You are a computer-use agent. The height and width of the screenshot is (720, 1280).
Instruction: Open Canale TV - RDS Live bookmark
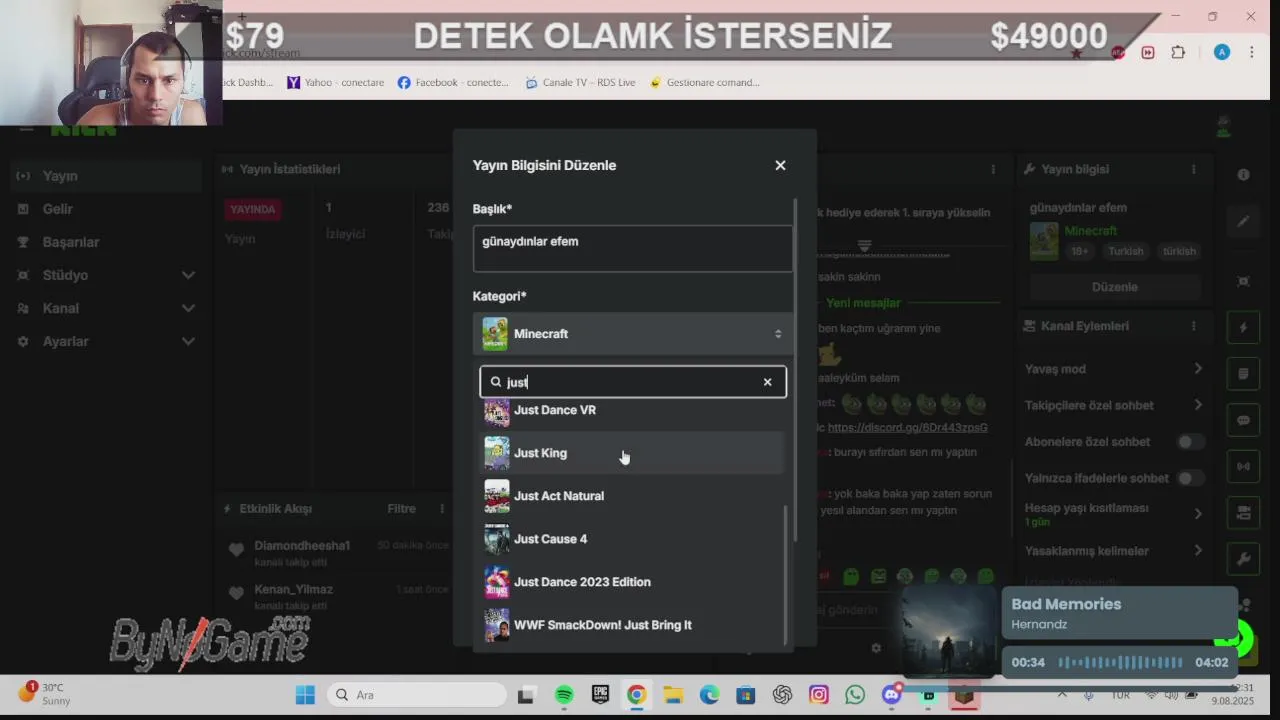click(x=580, y=82)
